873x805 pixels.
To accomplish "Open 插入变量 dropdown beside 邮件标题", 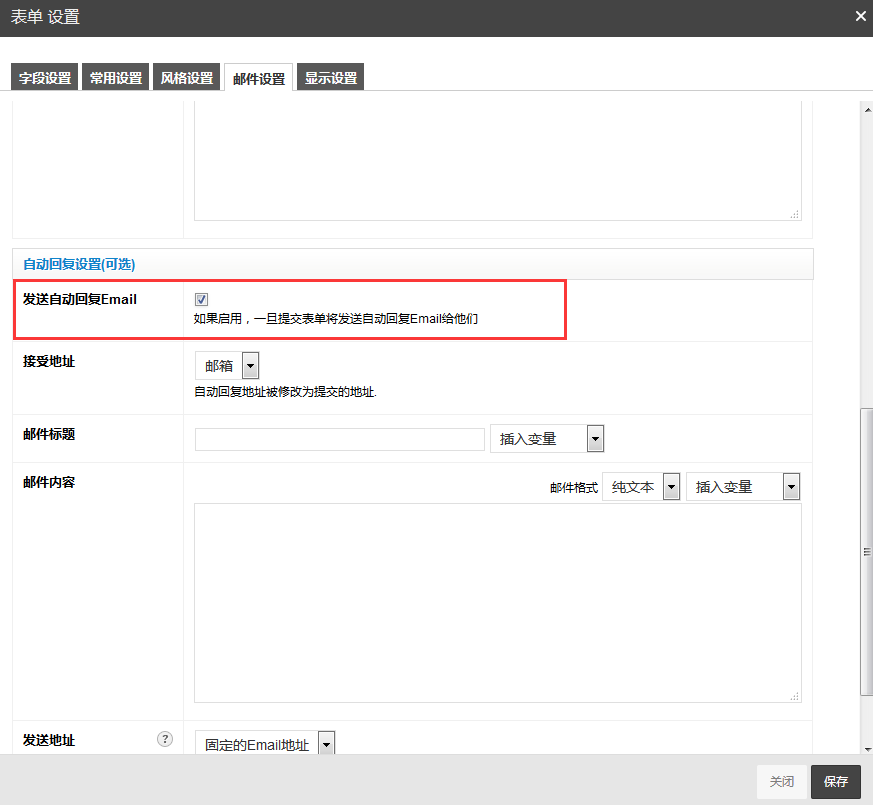I will tap(547, 439).
